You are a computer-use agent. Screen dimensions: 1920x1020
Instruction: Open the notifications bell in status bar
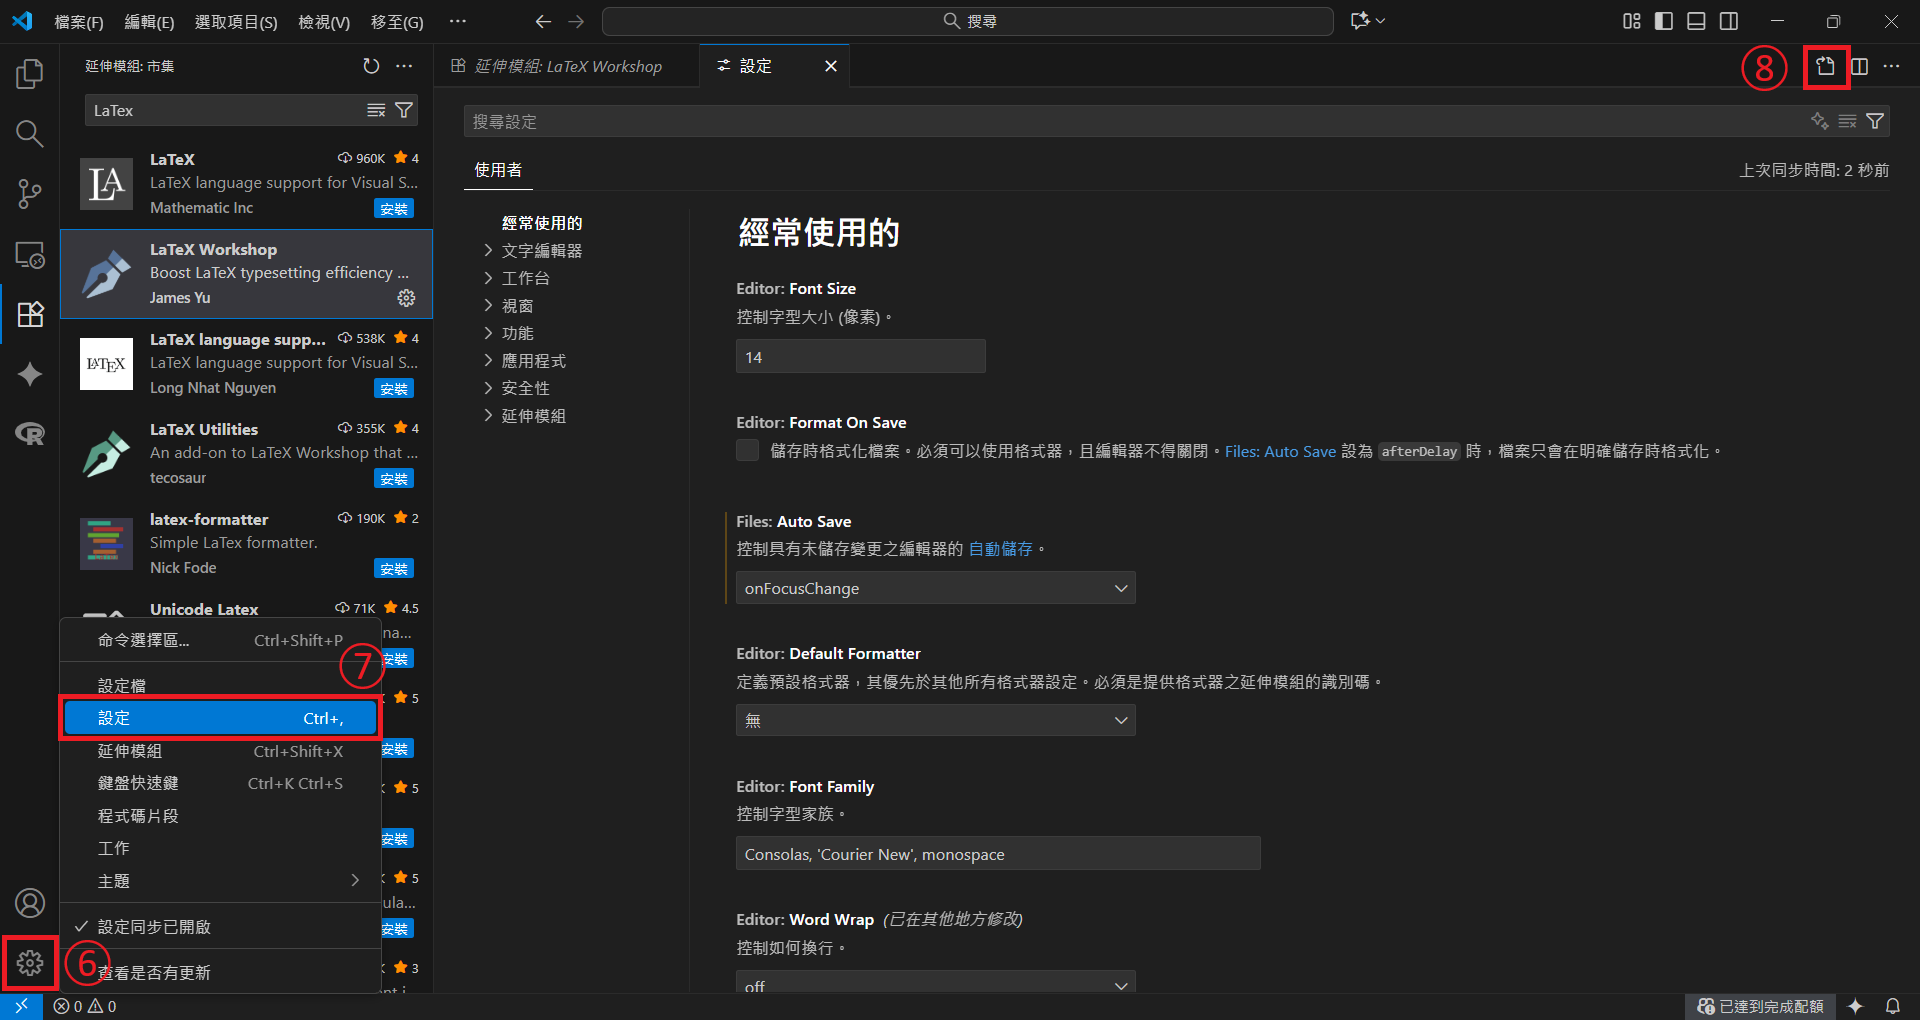pos(1893,1006)
